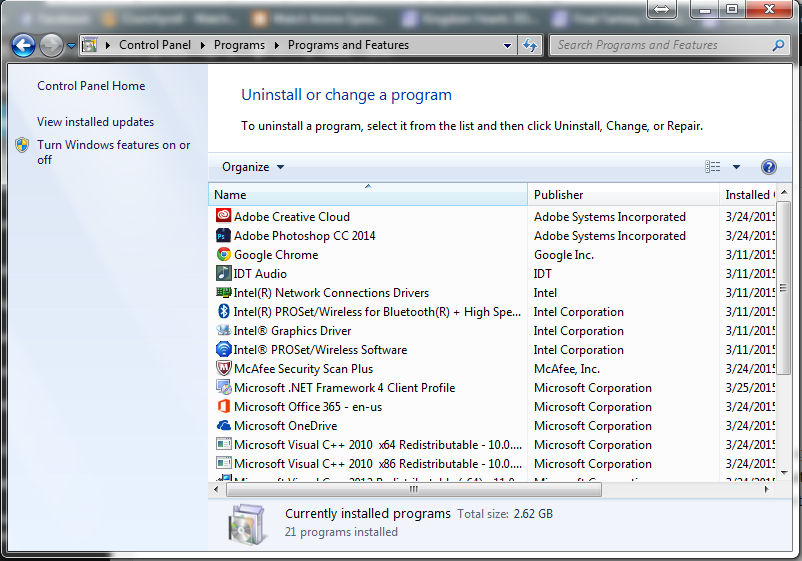
Task: Click the search magnifier icon
Action: point(777,45)
